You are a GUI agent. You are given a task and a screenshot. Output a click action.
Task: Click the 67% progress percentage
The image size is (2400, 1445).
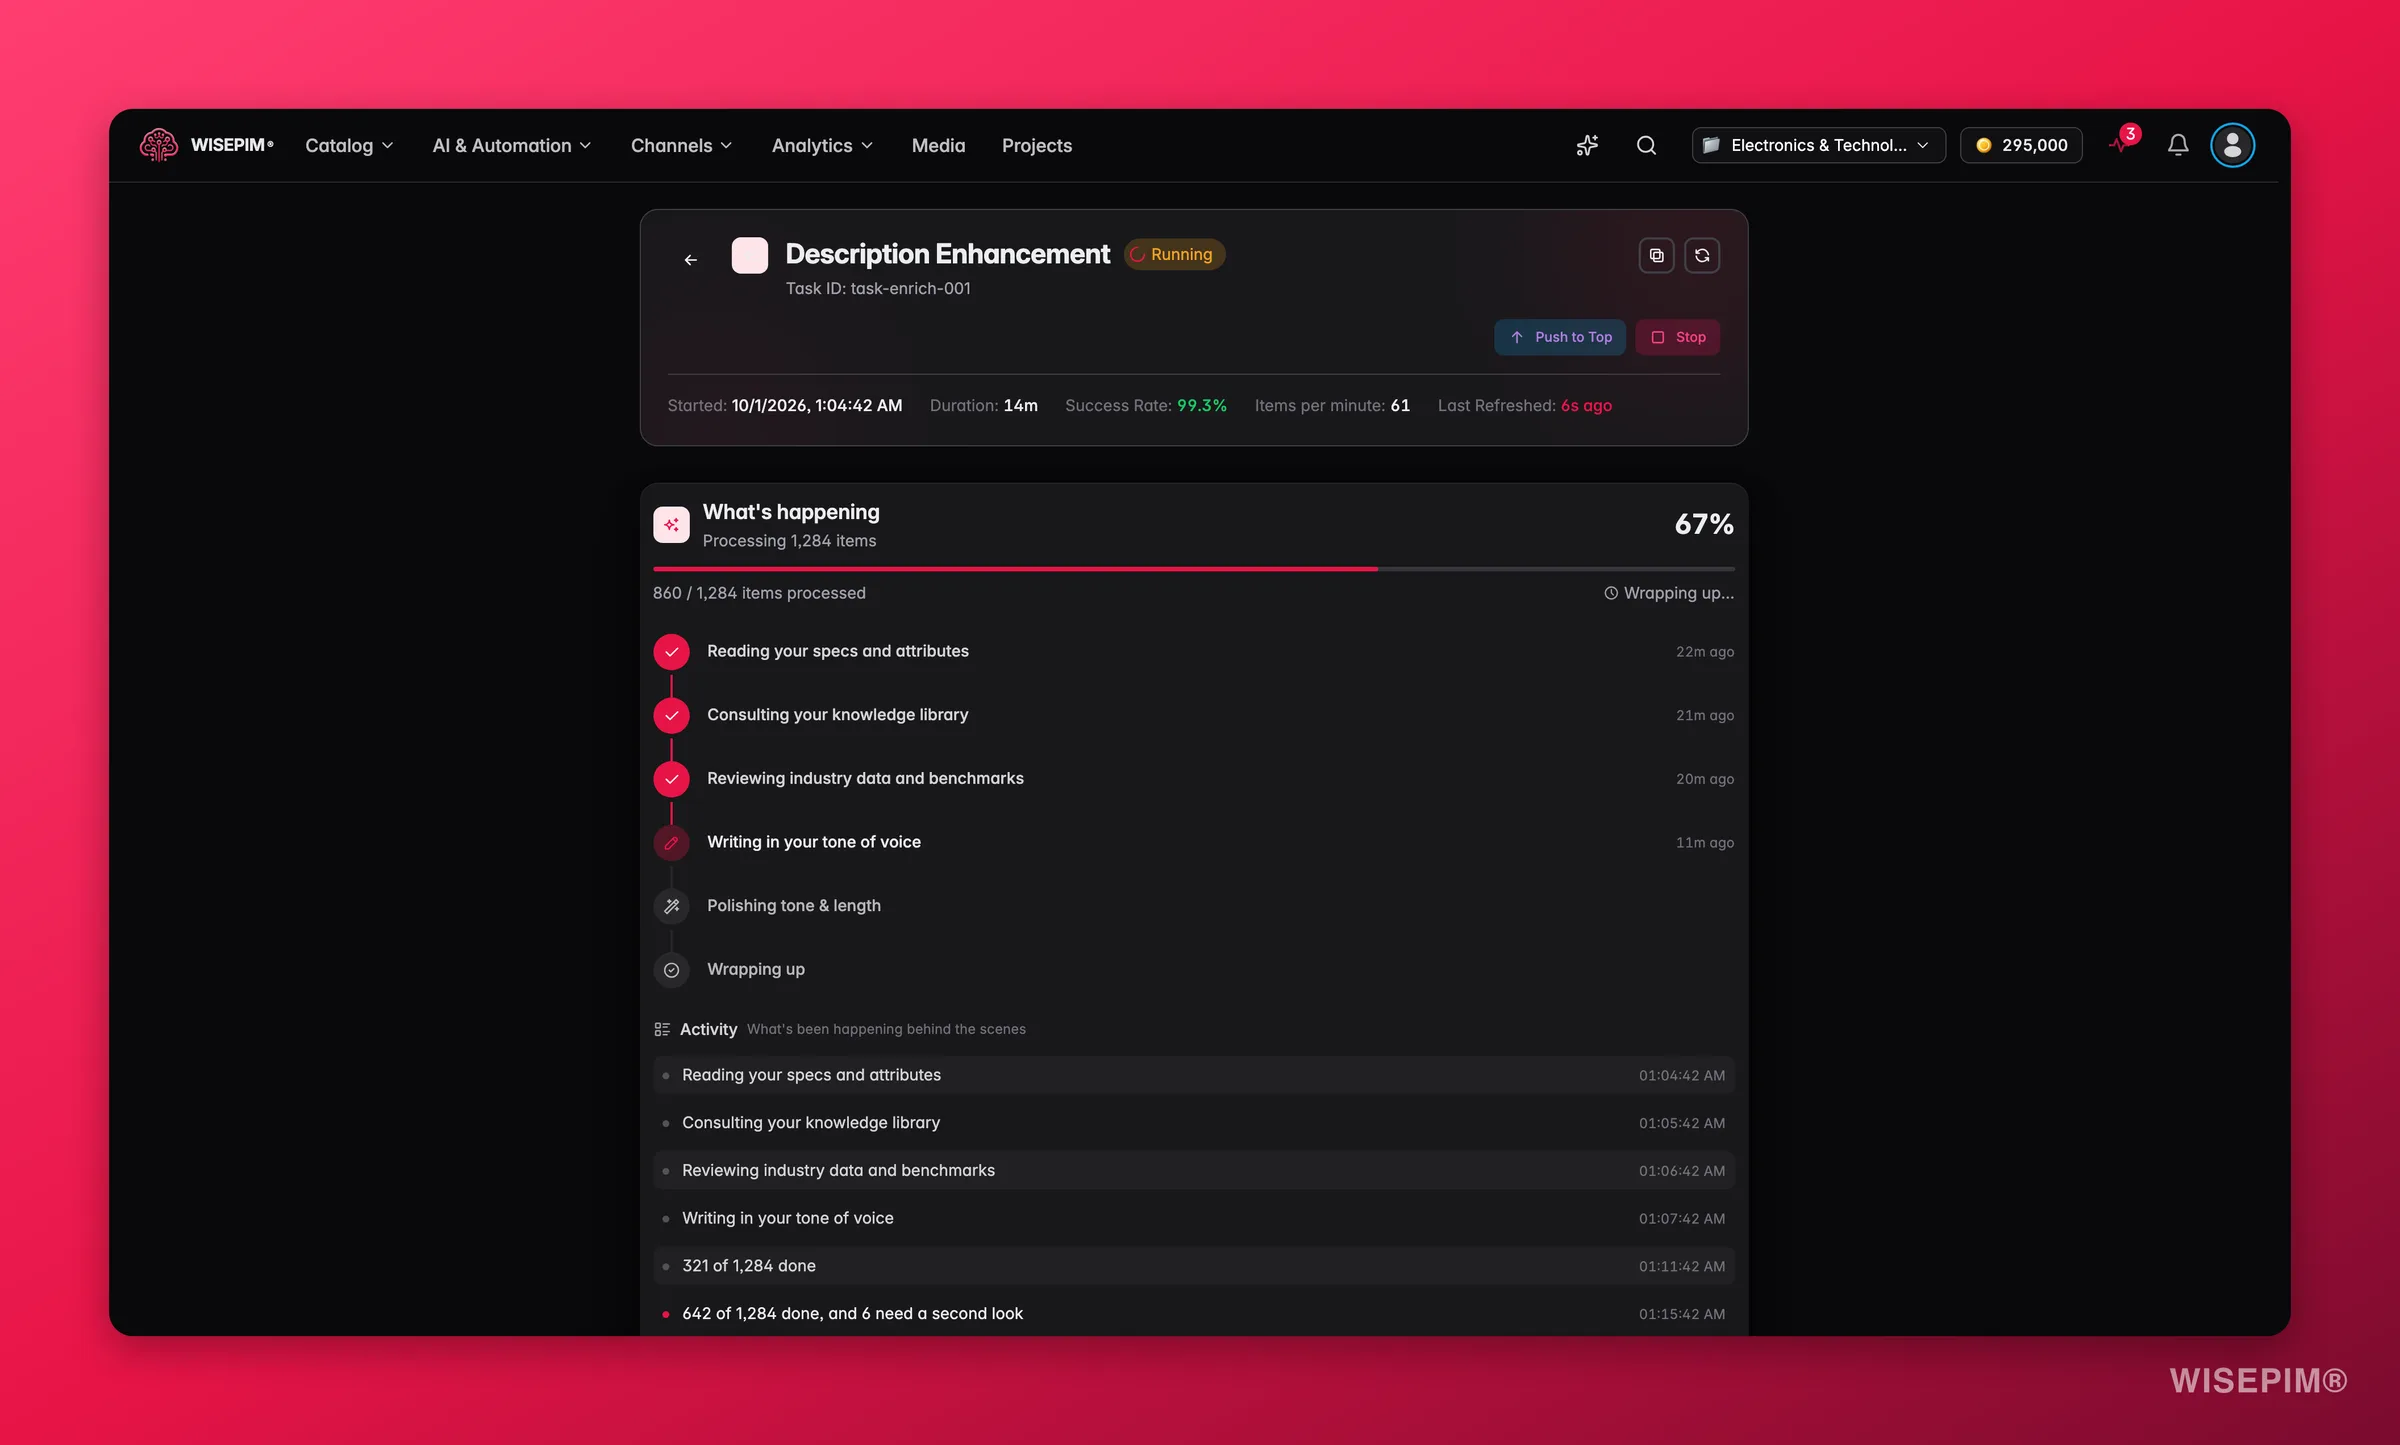pyautogui.click(x=1704, y=524)
